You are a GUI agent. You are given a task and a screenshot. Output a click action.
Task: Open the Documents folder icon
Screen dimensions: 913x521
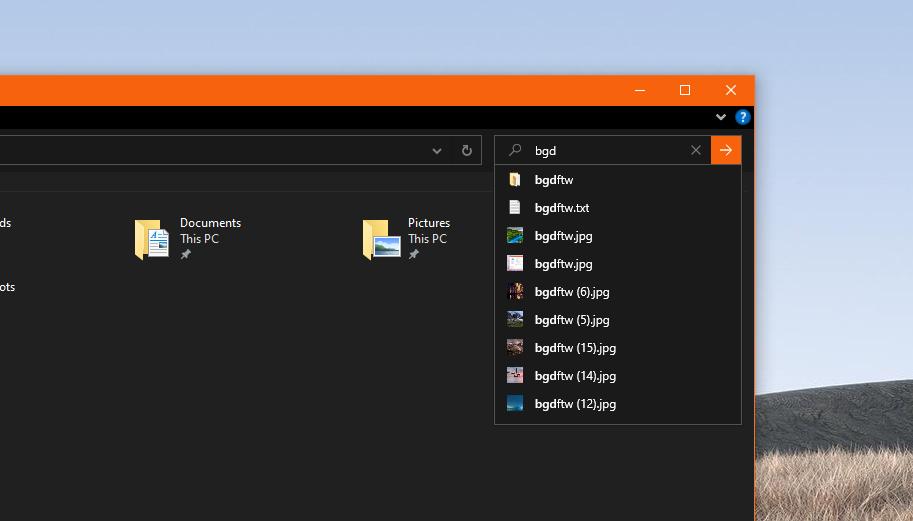(x=152, y=239)
